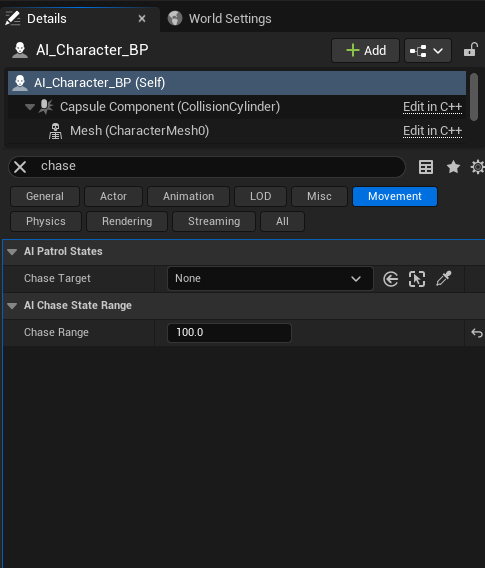
Task: Close the Details tab
Action: 142,18
